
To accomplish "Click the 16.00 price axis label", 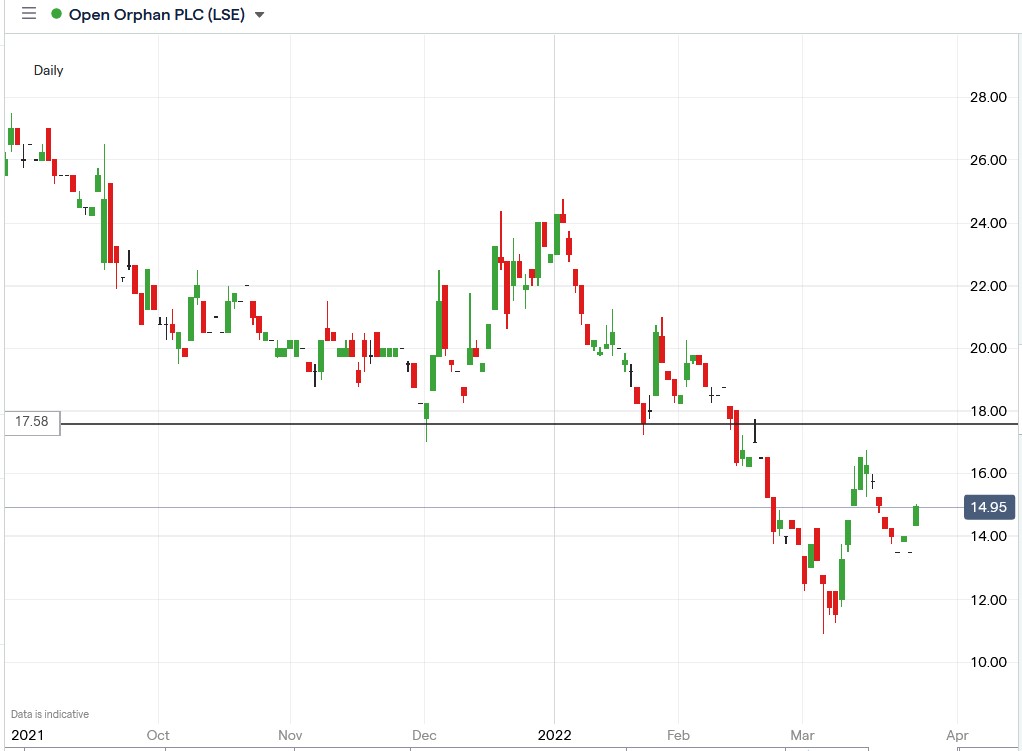I will click(x=988, y=473).
